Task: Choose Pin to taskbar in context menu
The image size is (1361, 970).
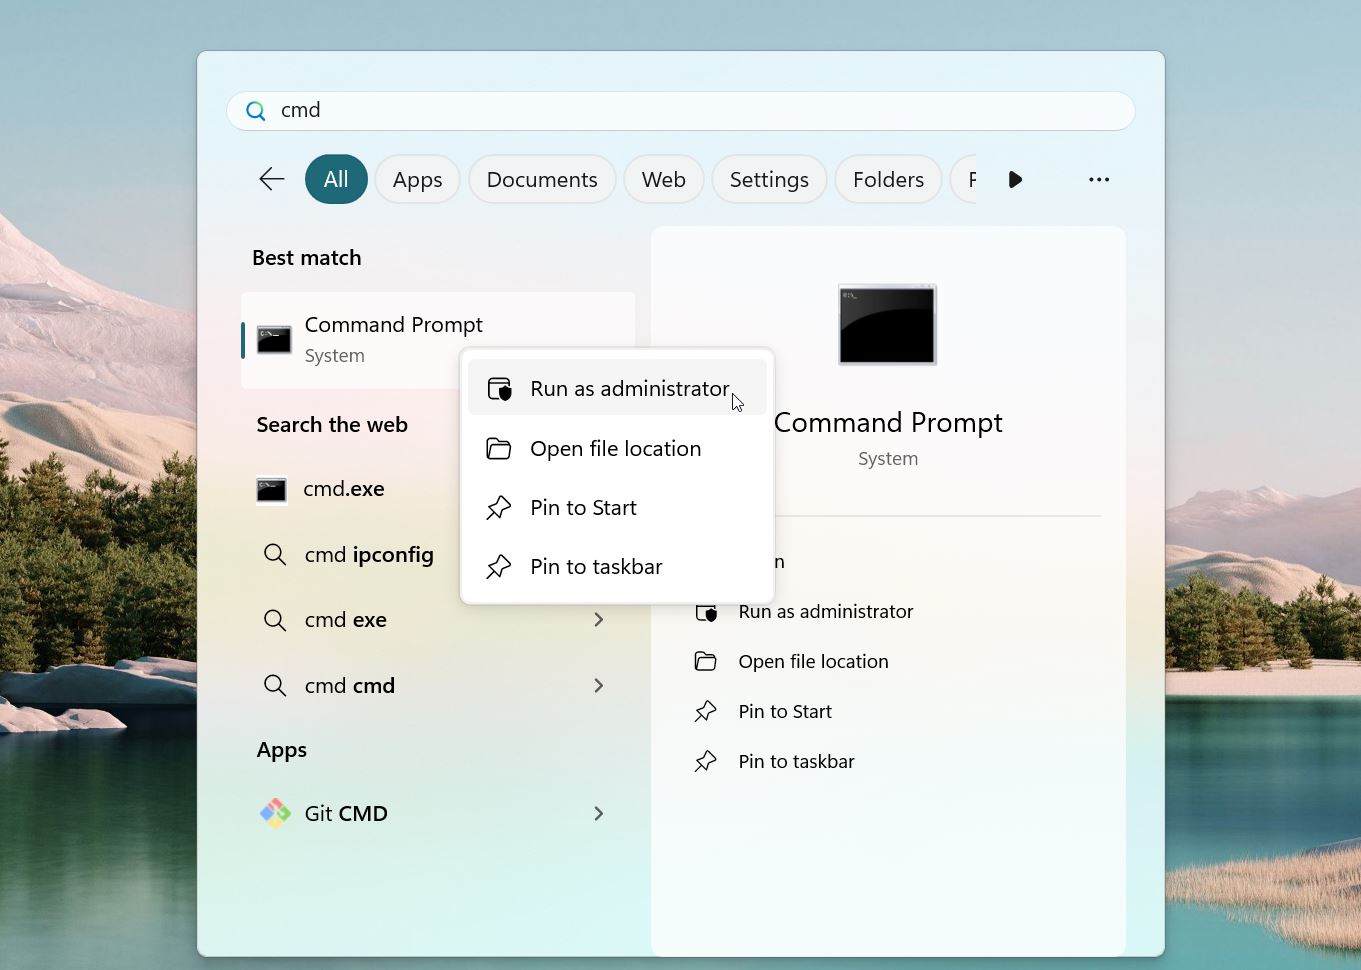Action: 617,566
